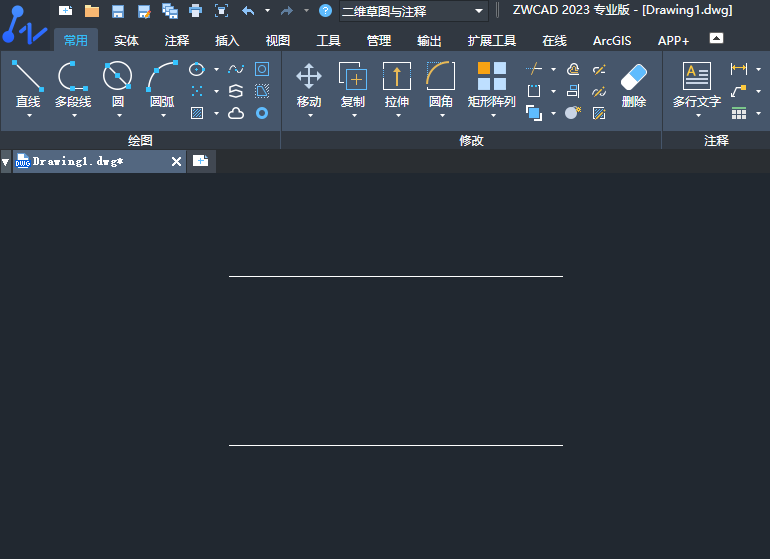Expand the 直线 dropdown arrow
The image size is (770, 559).
pos(29,115)
